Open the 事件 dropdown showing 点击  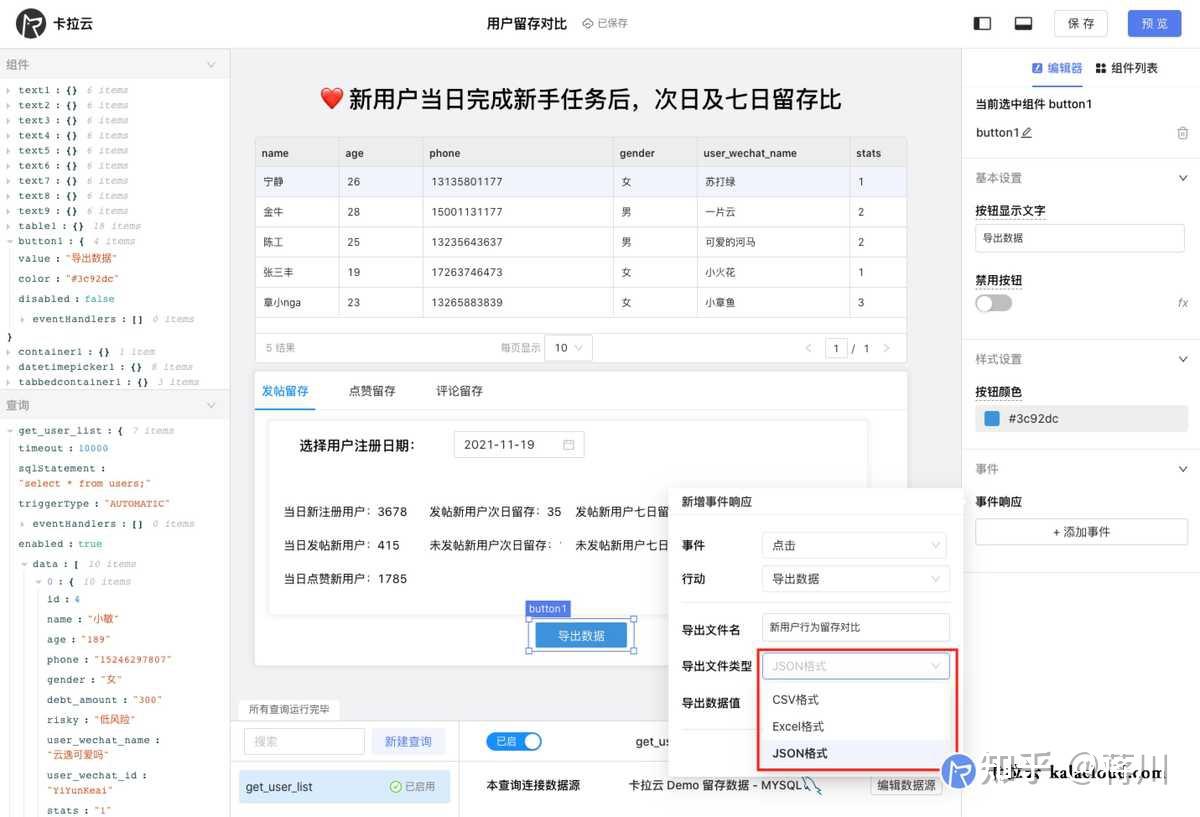[855, 545]
